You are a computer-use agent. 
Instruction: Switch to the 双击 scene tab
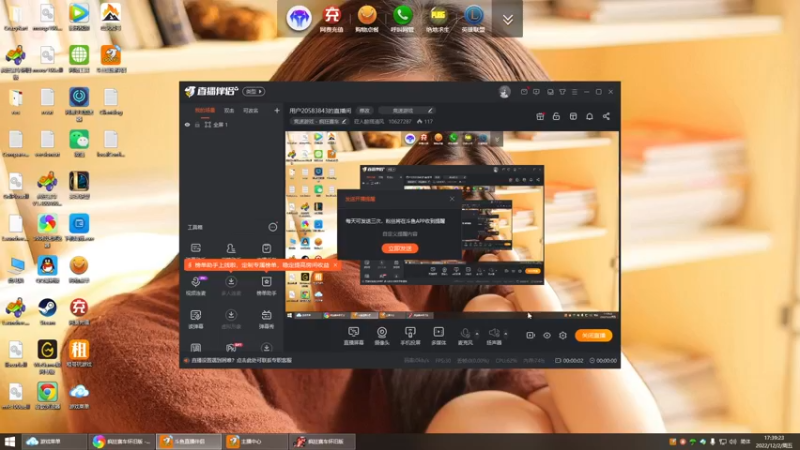coord(229,110)
